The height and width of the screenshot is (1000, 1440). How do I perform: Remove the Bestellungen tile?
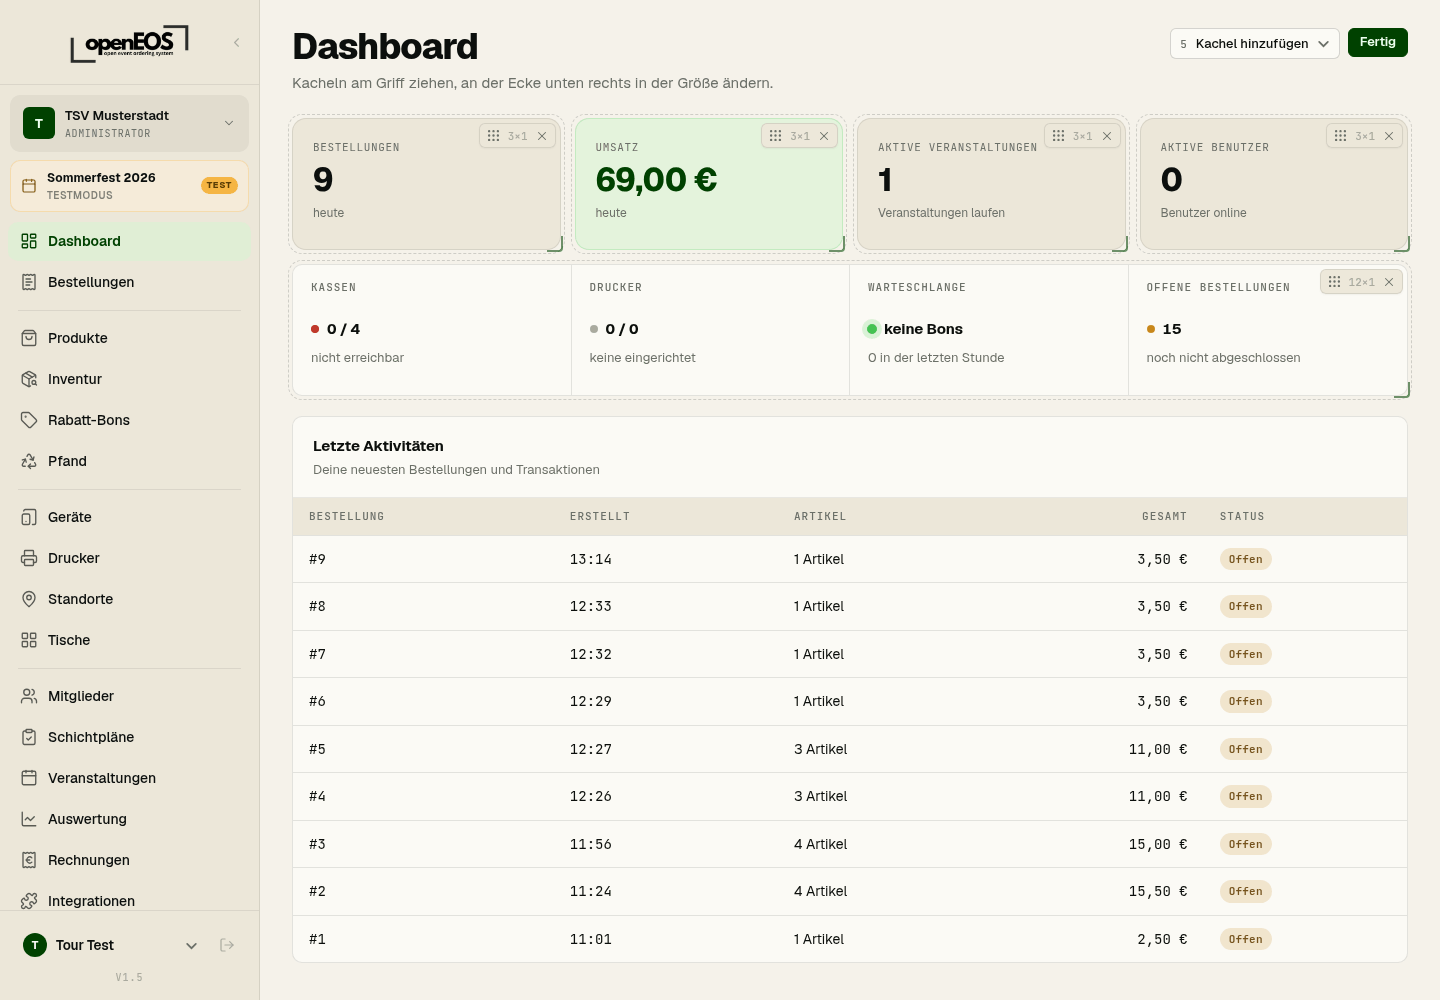(542, 136)
